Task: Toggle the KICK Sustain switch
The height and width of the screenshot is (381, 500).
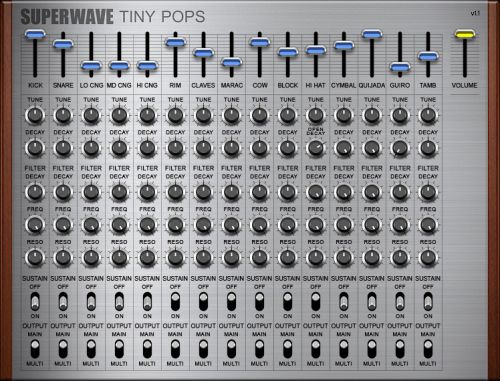Action: 35,302
